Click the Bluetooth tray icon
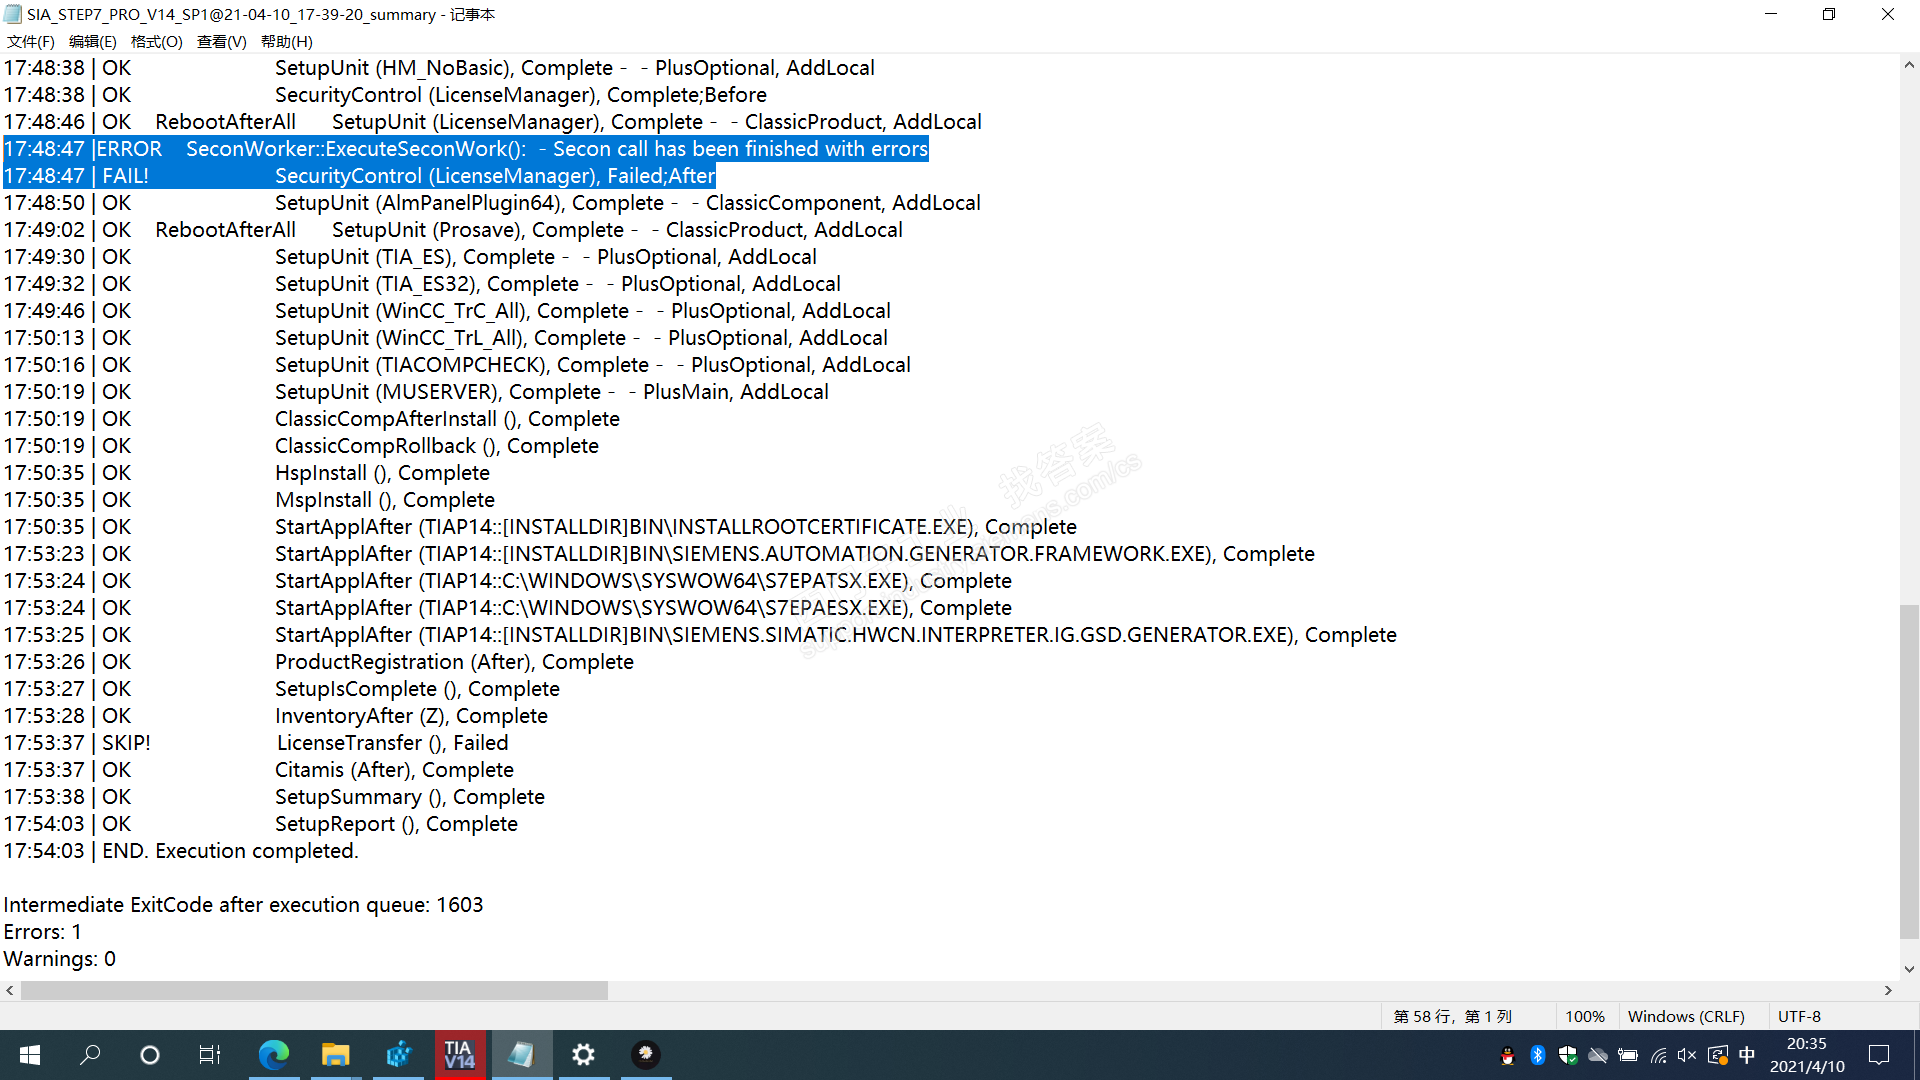 (x=1538, y=1055)
